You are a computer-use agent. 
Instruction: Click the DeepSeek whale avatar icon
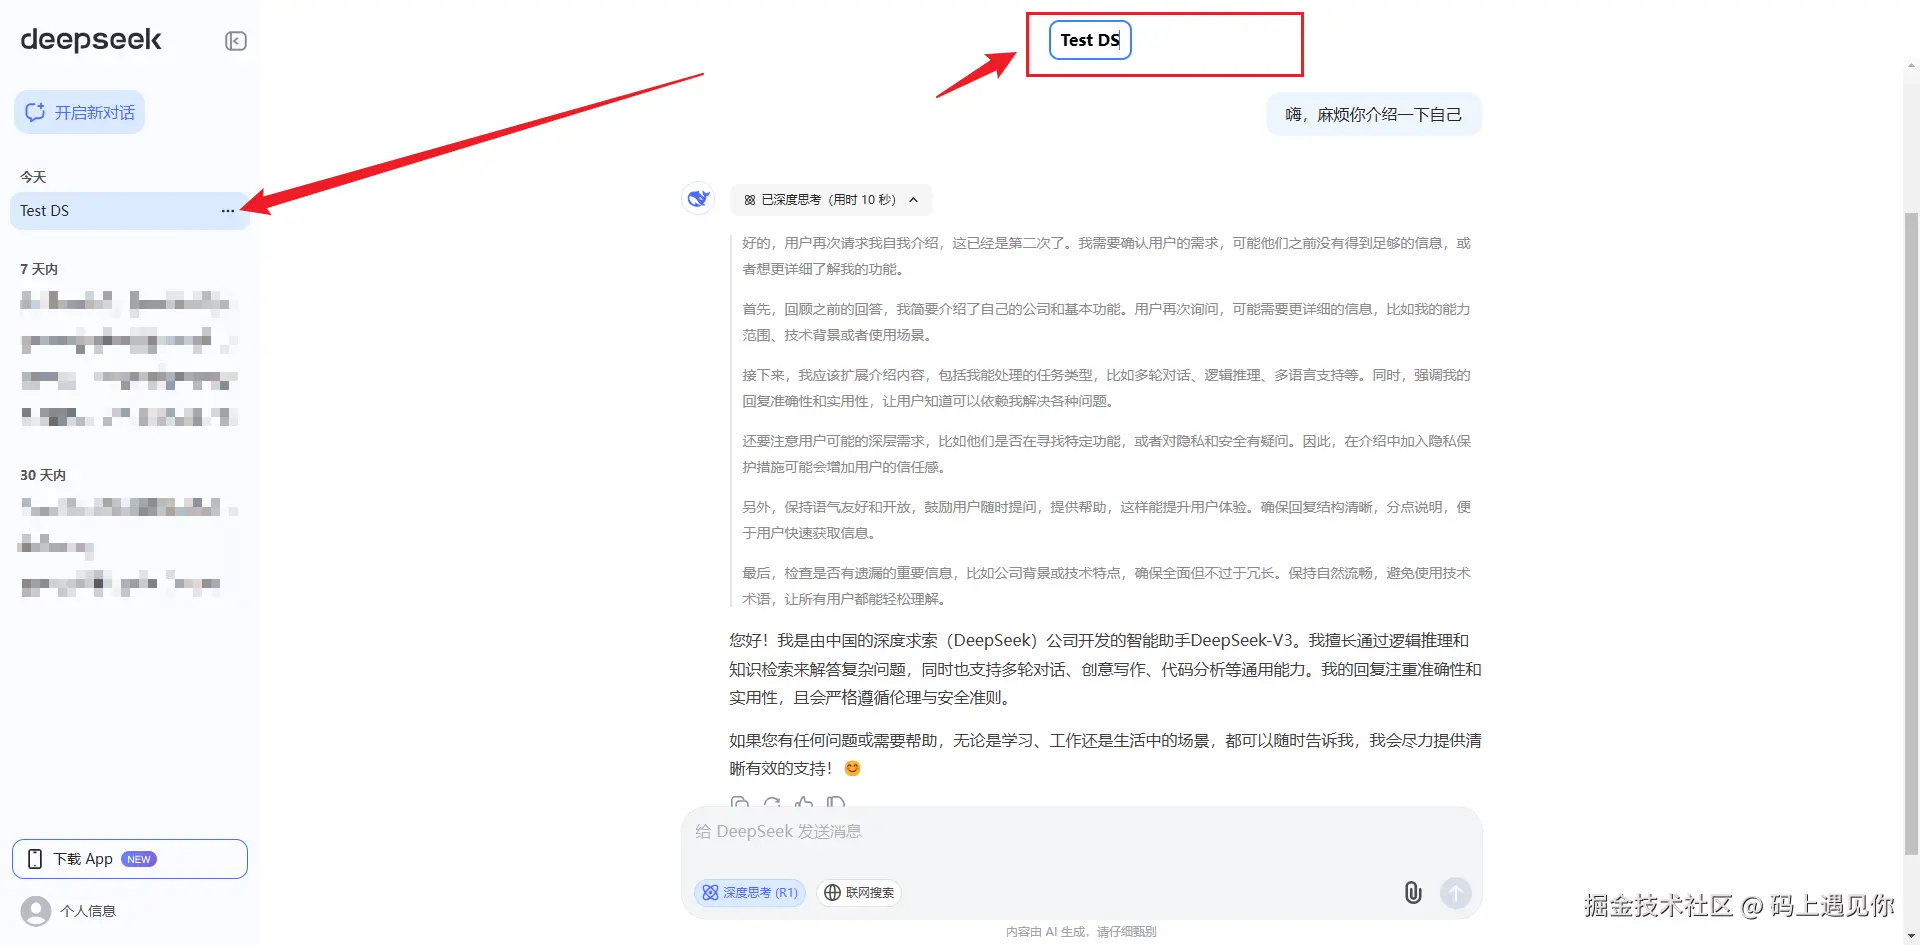(698, 198)
